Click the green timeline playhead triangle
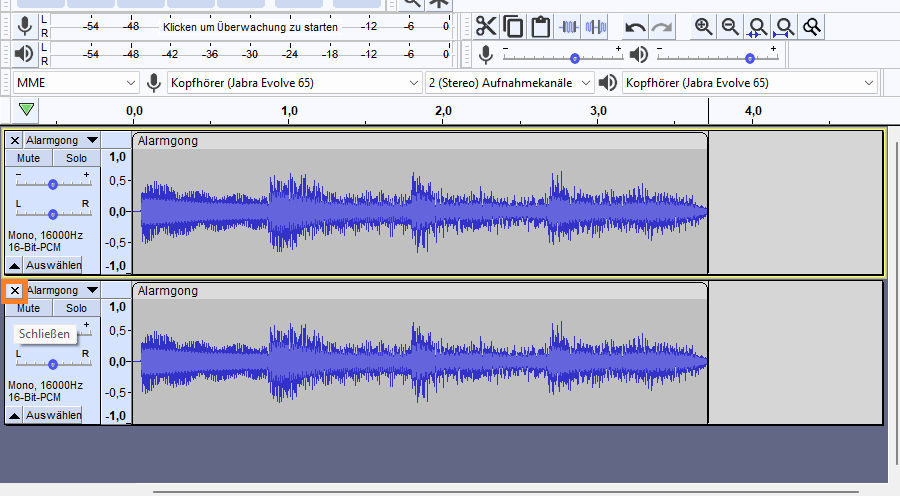 pyautogui.click(x=26, y=109)
